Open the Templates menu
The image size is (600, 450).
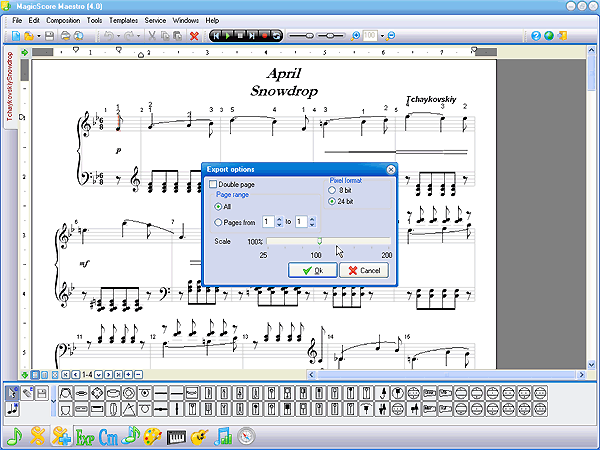pos(123,20)
